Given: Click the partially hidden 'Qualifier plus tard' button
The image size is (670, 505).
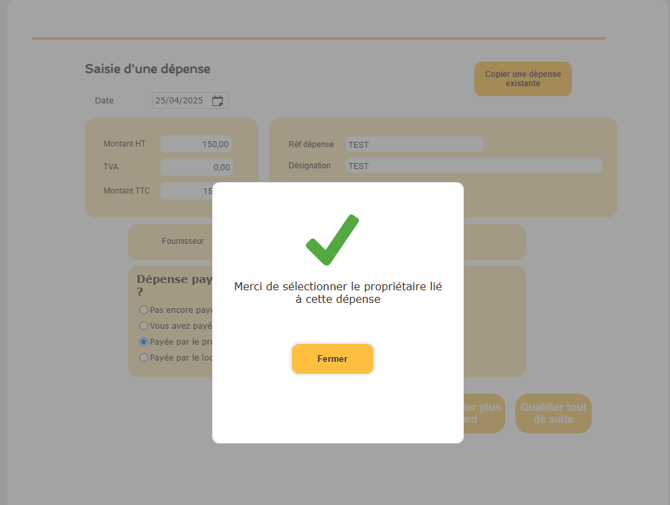Looking at the screenshot, I should tap(484, 413).
